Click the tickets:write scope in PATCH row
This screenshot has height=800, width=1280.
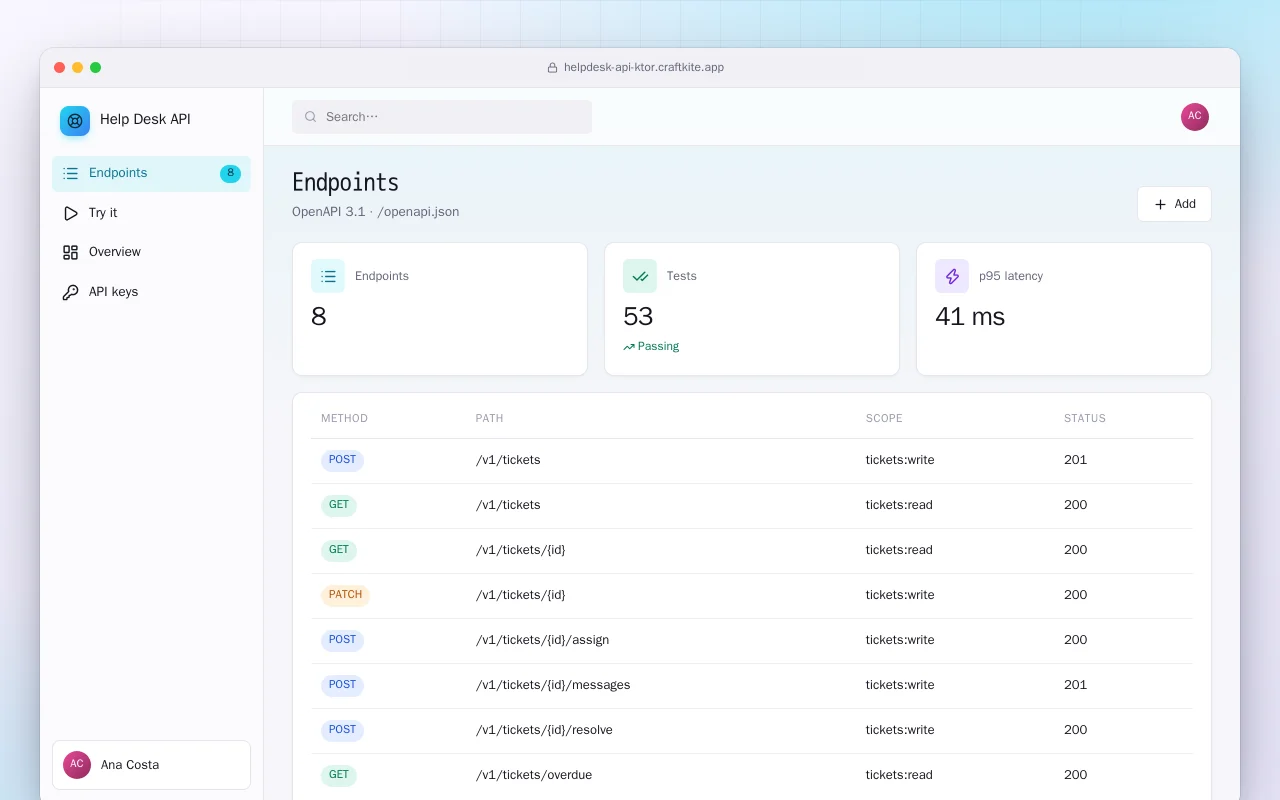click(x=900, y=595)
